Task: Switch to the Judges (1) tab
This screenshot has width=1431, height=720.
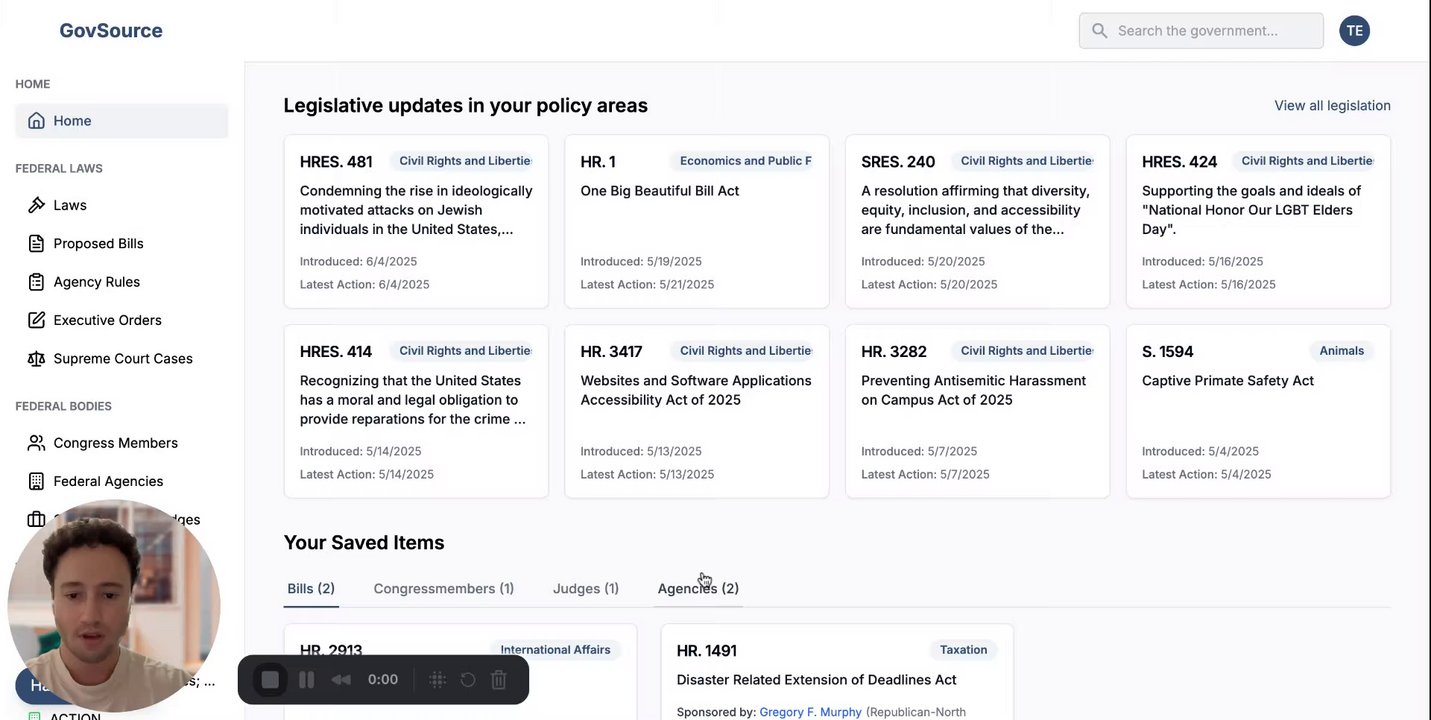Action: pyautogui.click(x=586, y=589)
